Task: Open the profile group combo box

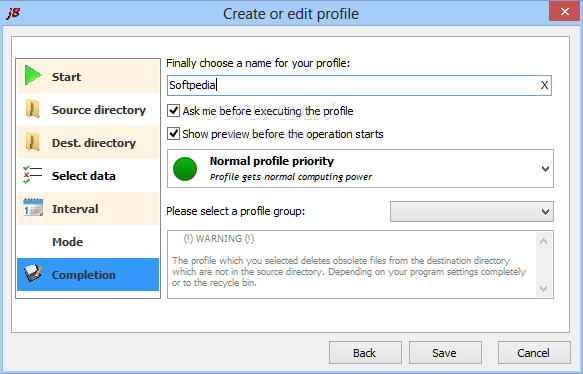Action: 472,212
